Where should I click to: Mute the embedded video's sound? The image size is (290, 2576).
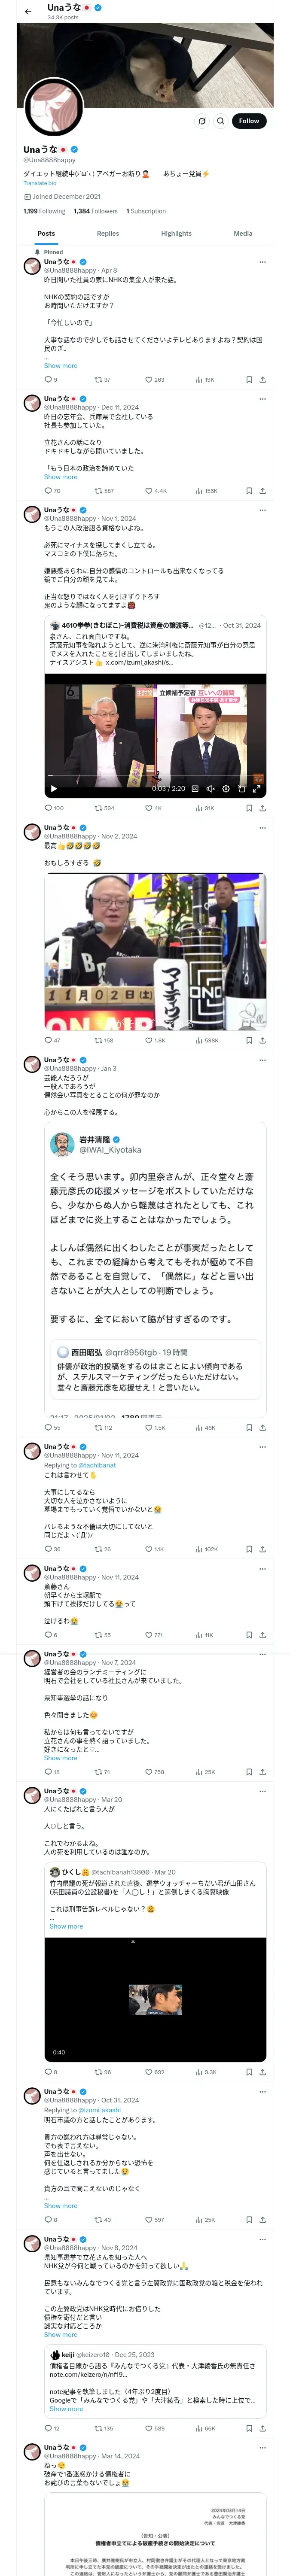210,788
